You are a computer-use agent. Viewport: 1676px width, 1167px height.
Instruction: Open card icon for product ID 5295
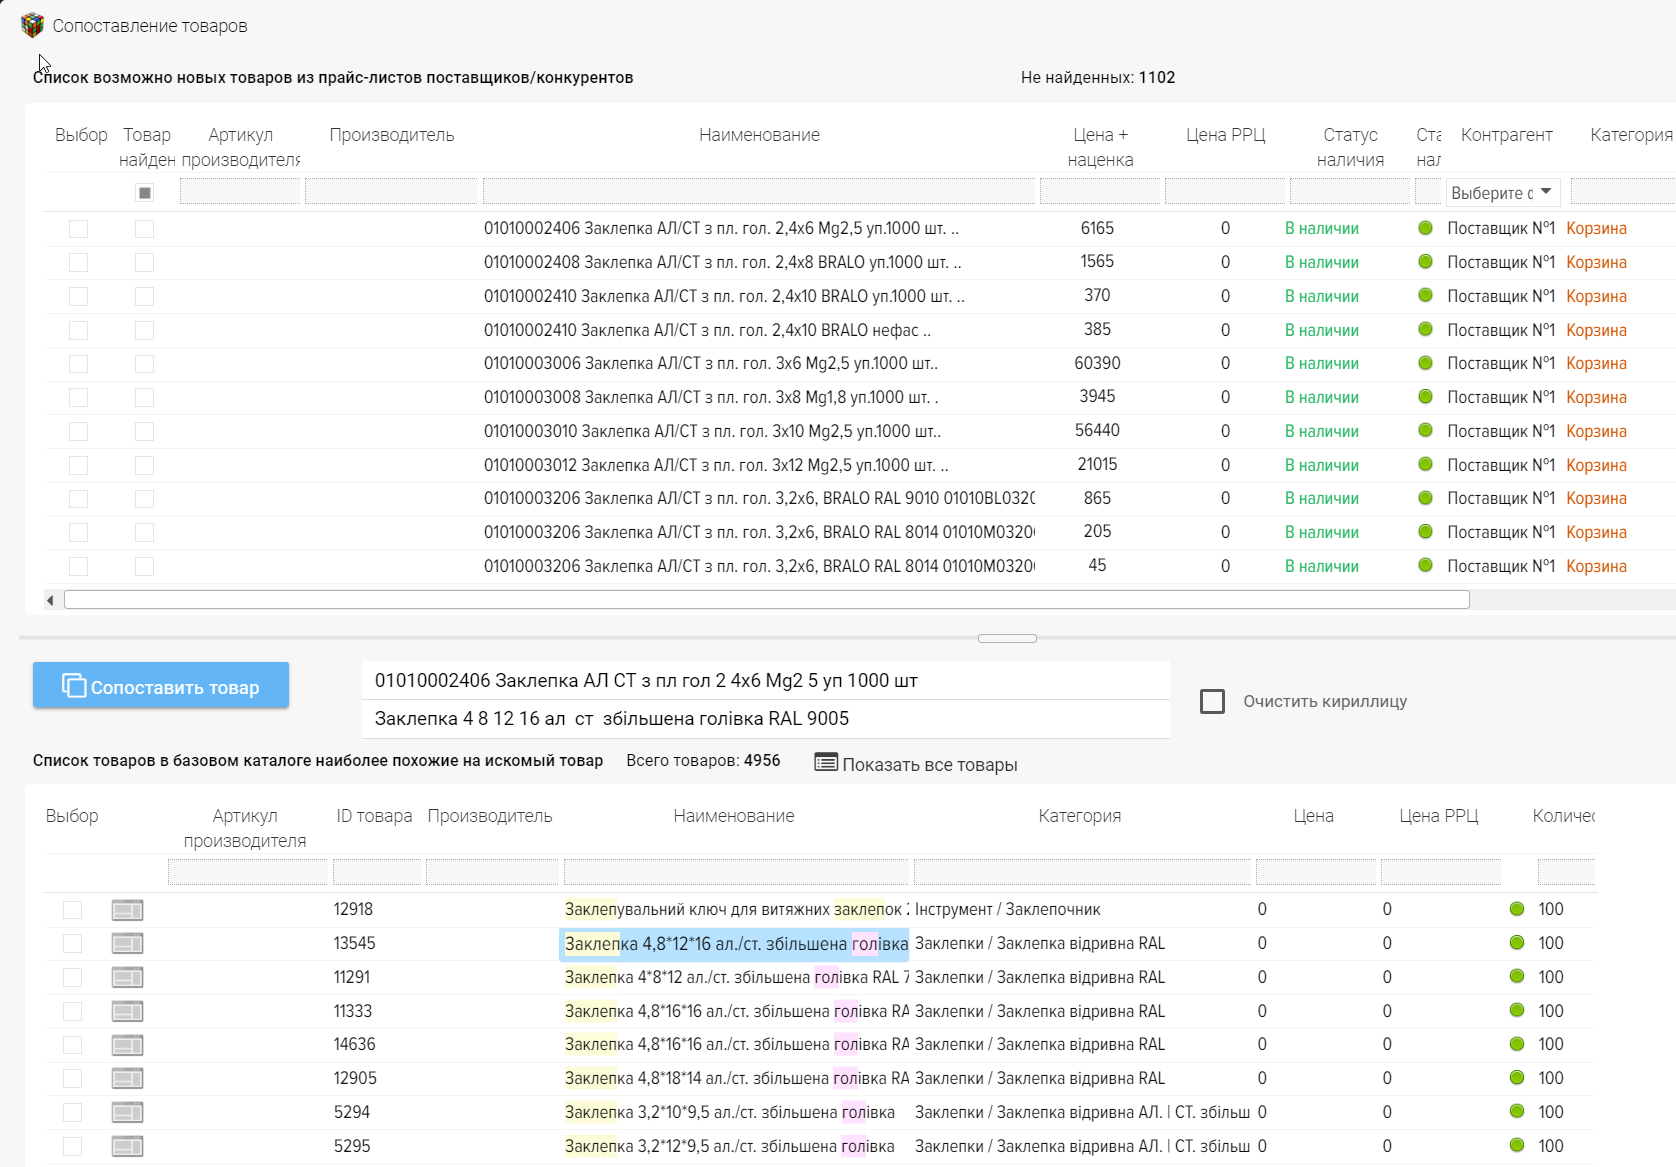pos(127,1146)
